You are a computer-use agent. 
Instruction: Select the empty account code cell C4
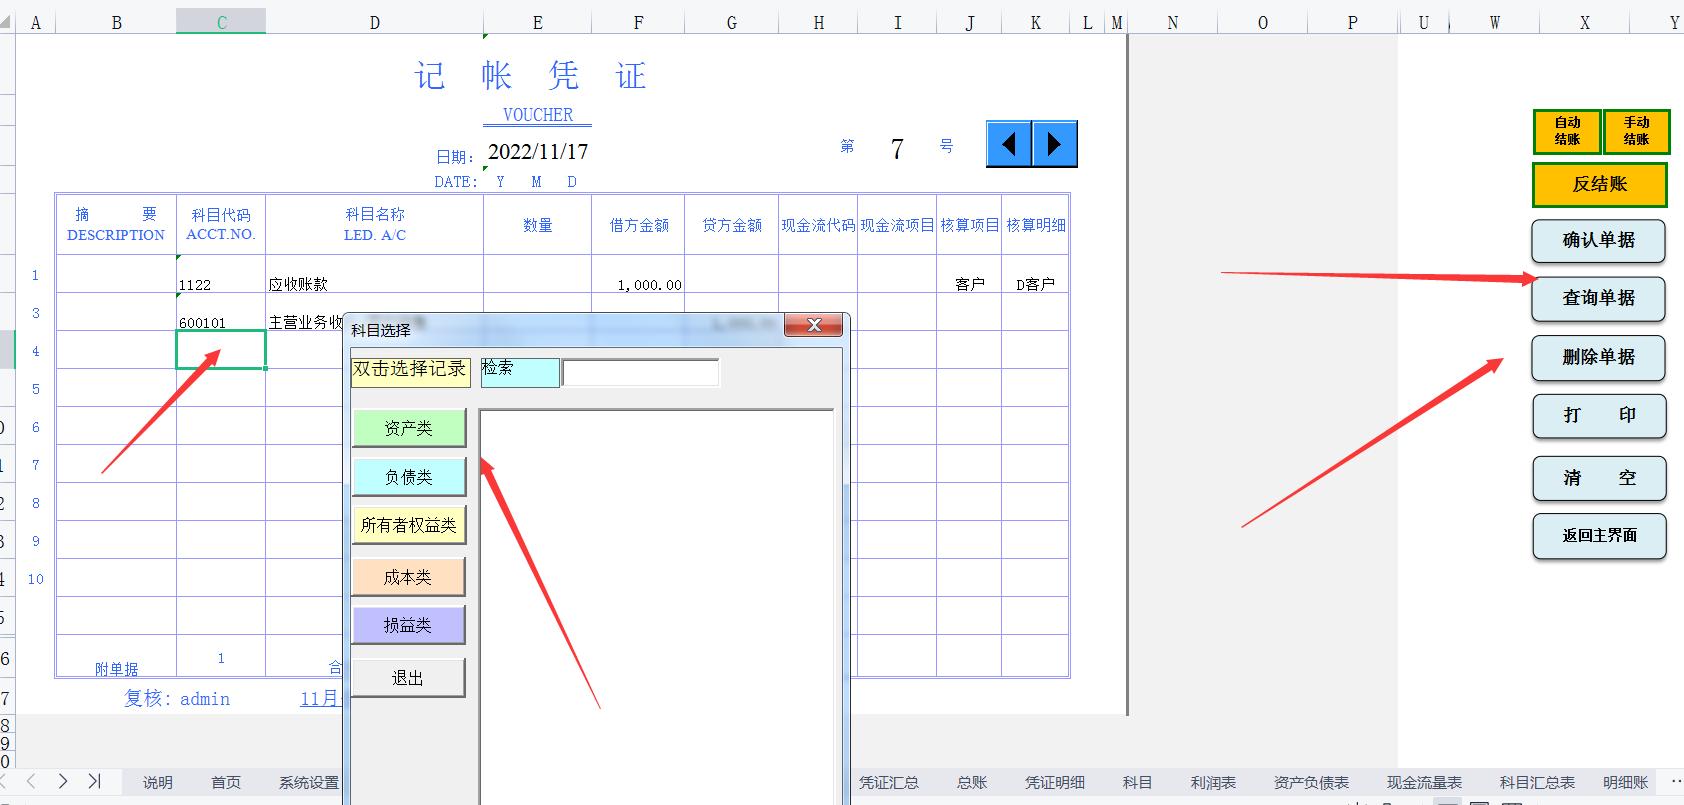(x=221, y=350)
